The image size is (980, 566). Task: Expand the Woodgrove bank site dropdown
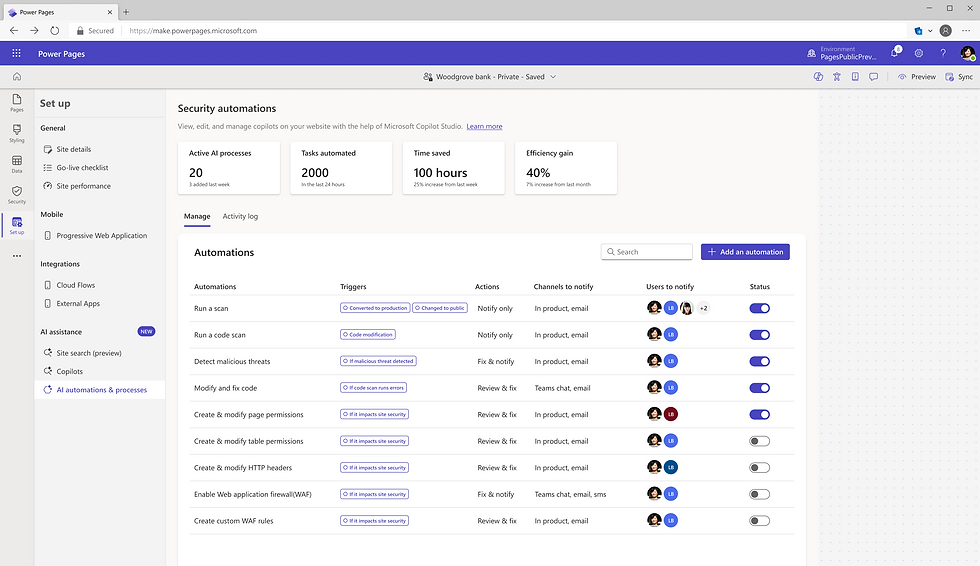[x=553, y=76]
